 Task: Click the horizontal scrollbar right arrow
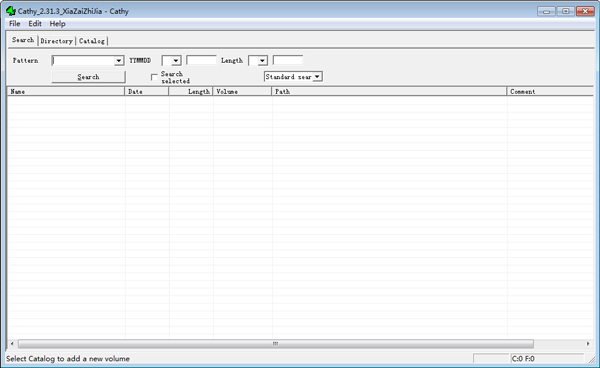point(588,344)
